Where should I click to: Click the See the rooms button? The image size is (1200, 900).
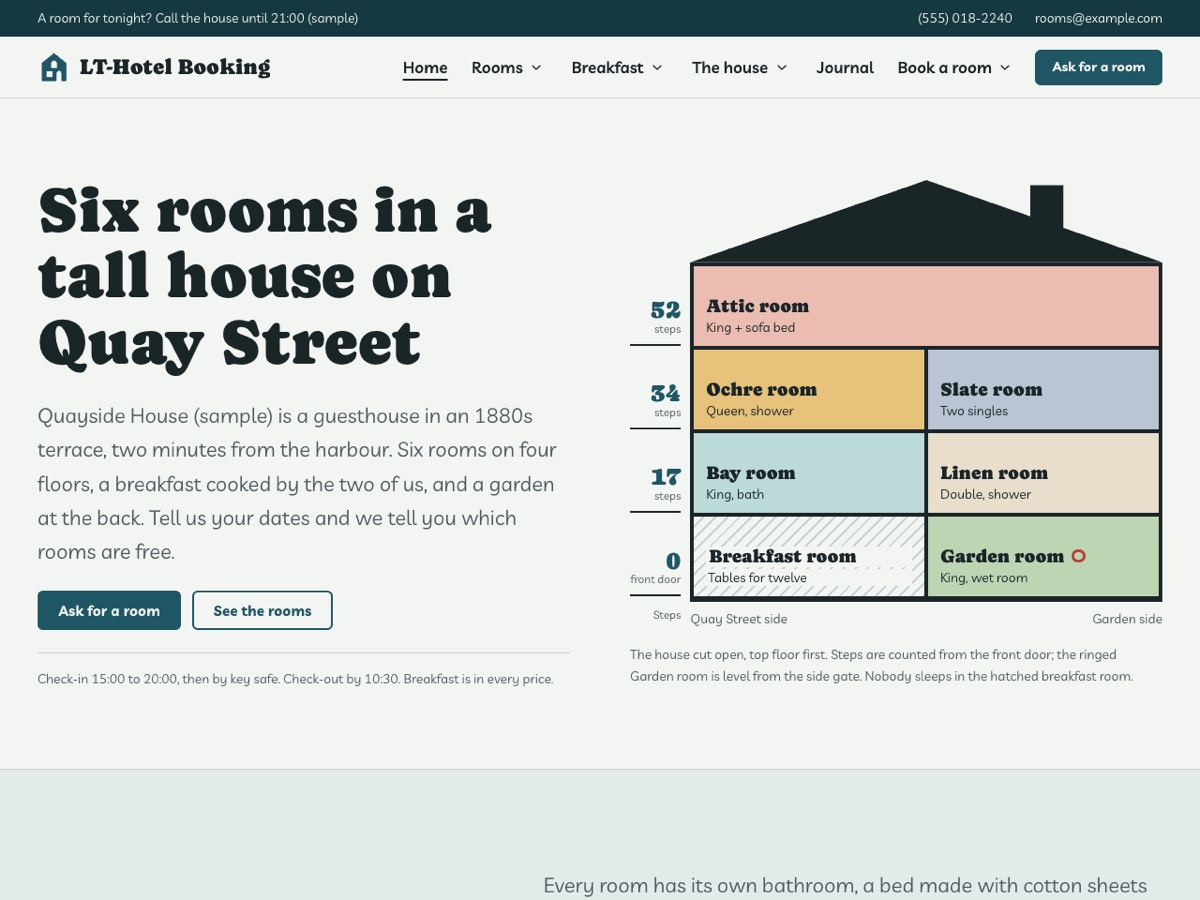(262, 610)
